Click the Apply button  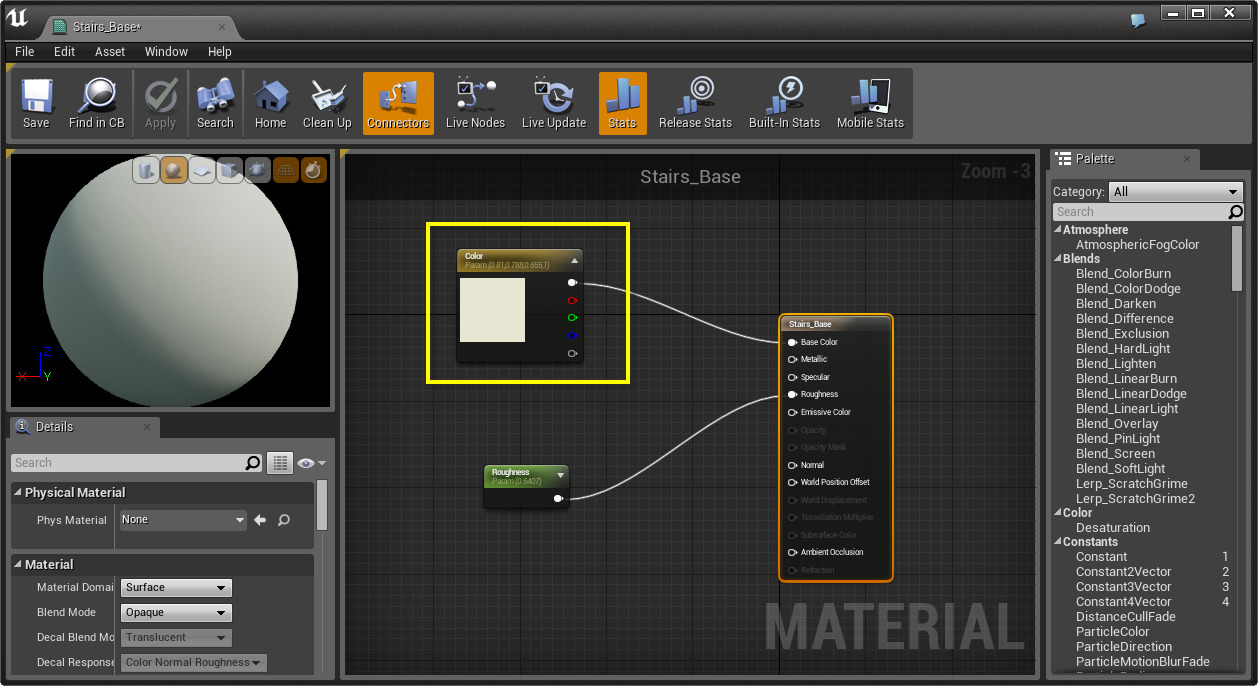point(160,100)
